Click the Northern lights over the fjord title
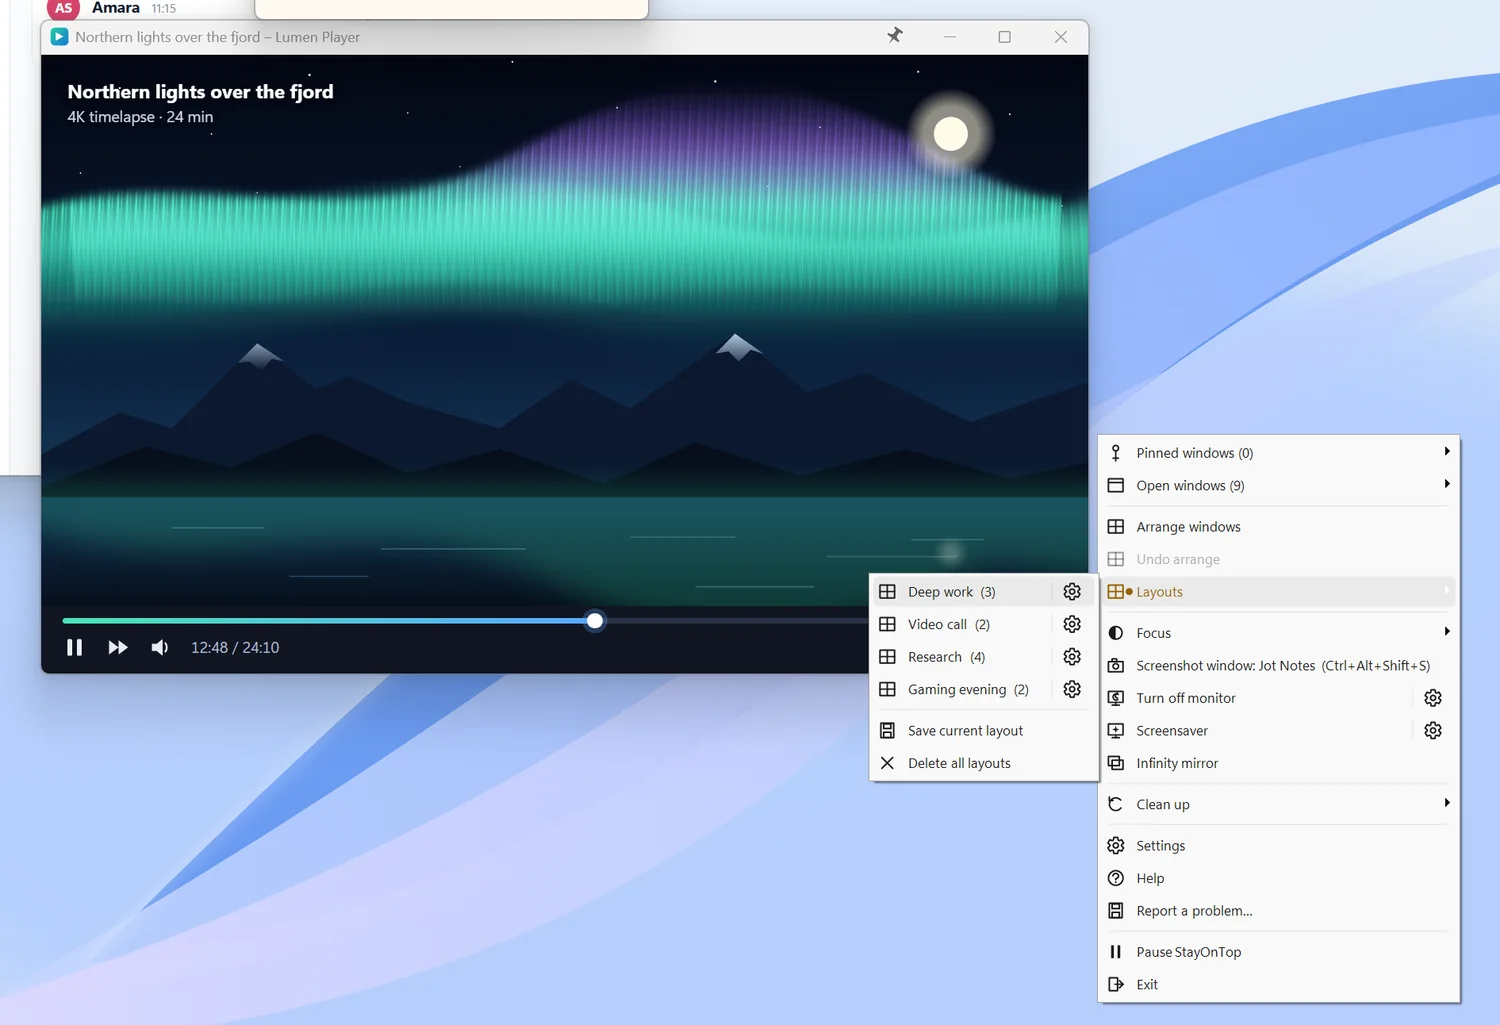1500x1025 pixels. pyautogui.click(x=200, y=91)
